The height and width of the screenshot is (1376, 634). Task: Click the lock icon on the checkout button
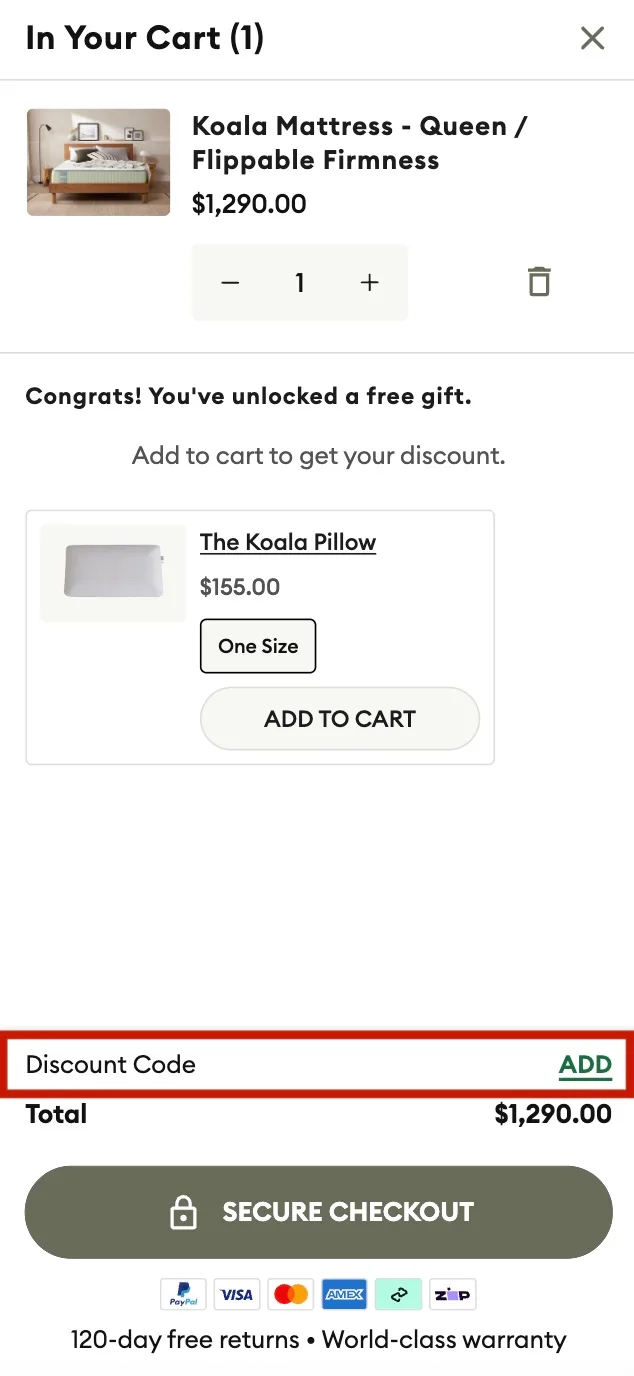[x=184, y=1211]
